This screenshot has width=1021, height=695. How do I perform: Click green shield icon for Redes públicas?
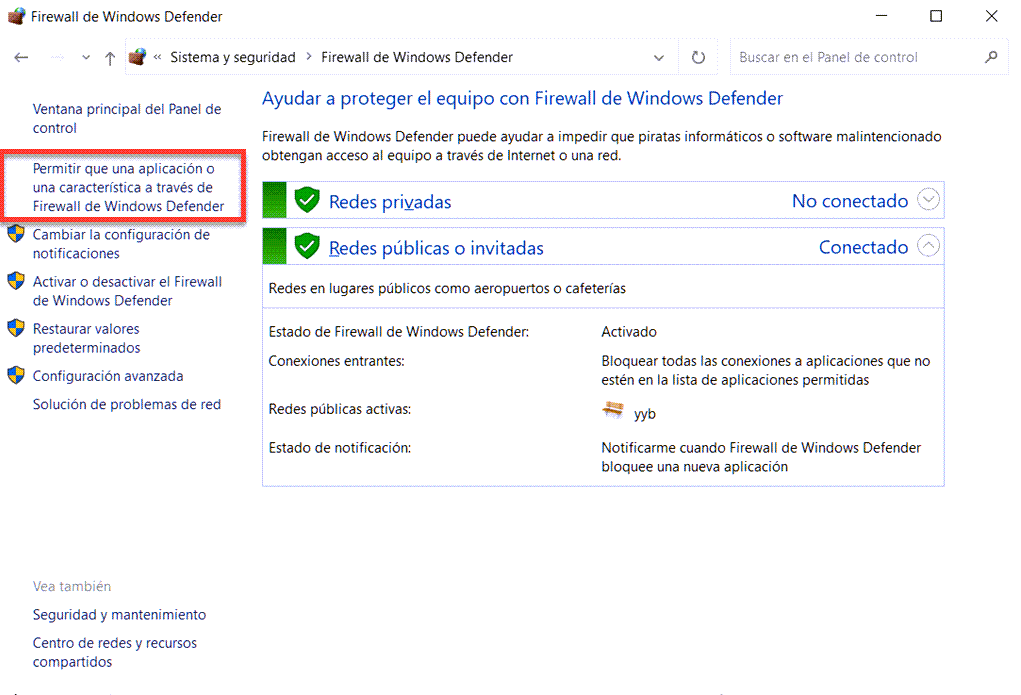click(307, 246)
